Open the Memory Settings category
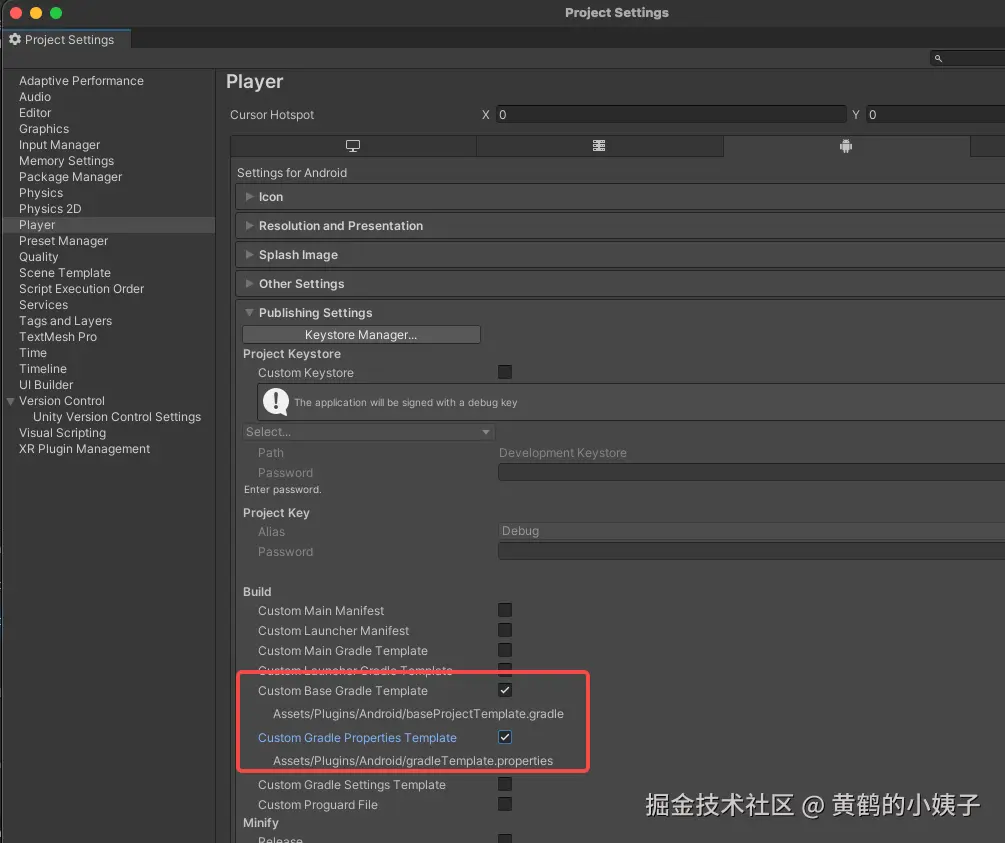1005x843 pixels. point(66,161)
